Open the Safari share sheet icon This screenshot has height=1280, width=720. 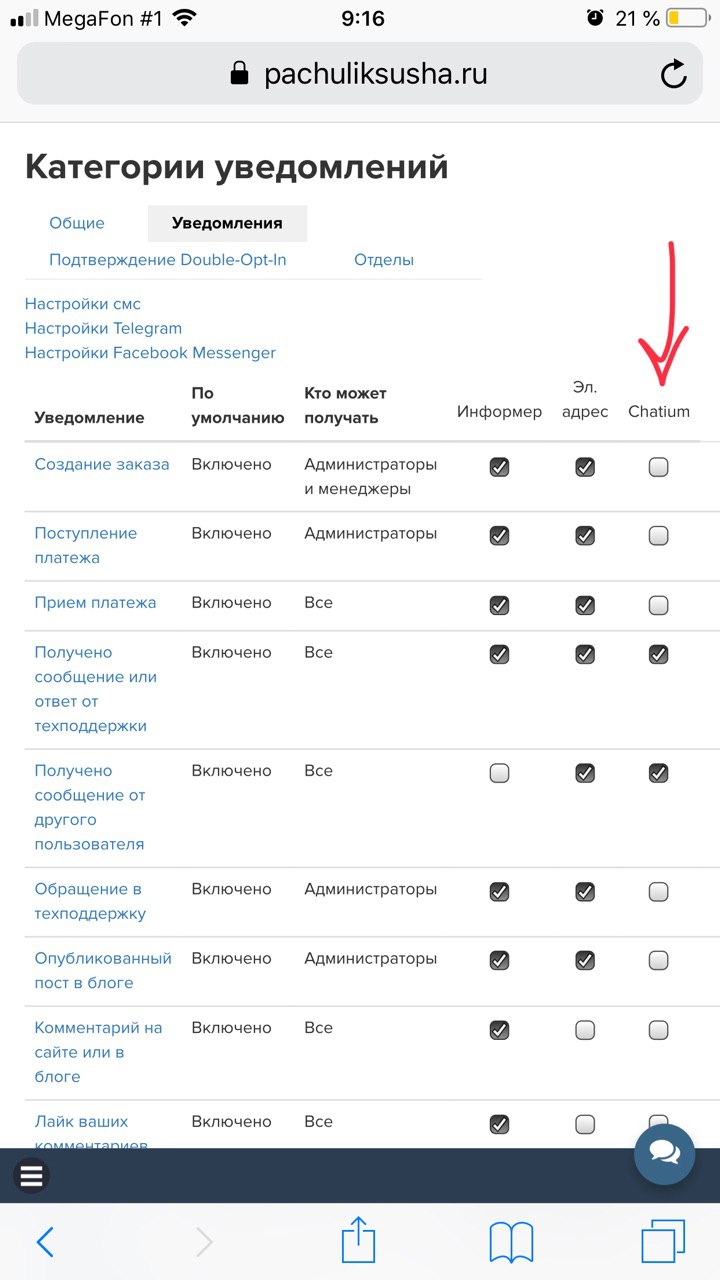click(359, 1241)
